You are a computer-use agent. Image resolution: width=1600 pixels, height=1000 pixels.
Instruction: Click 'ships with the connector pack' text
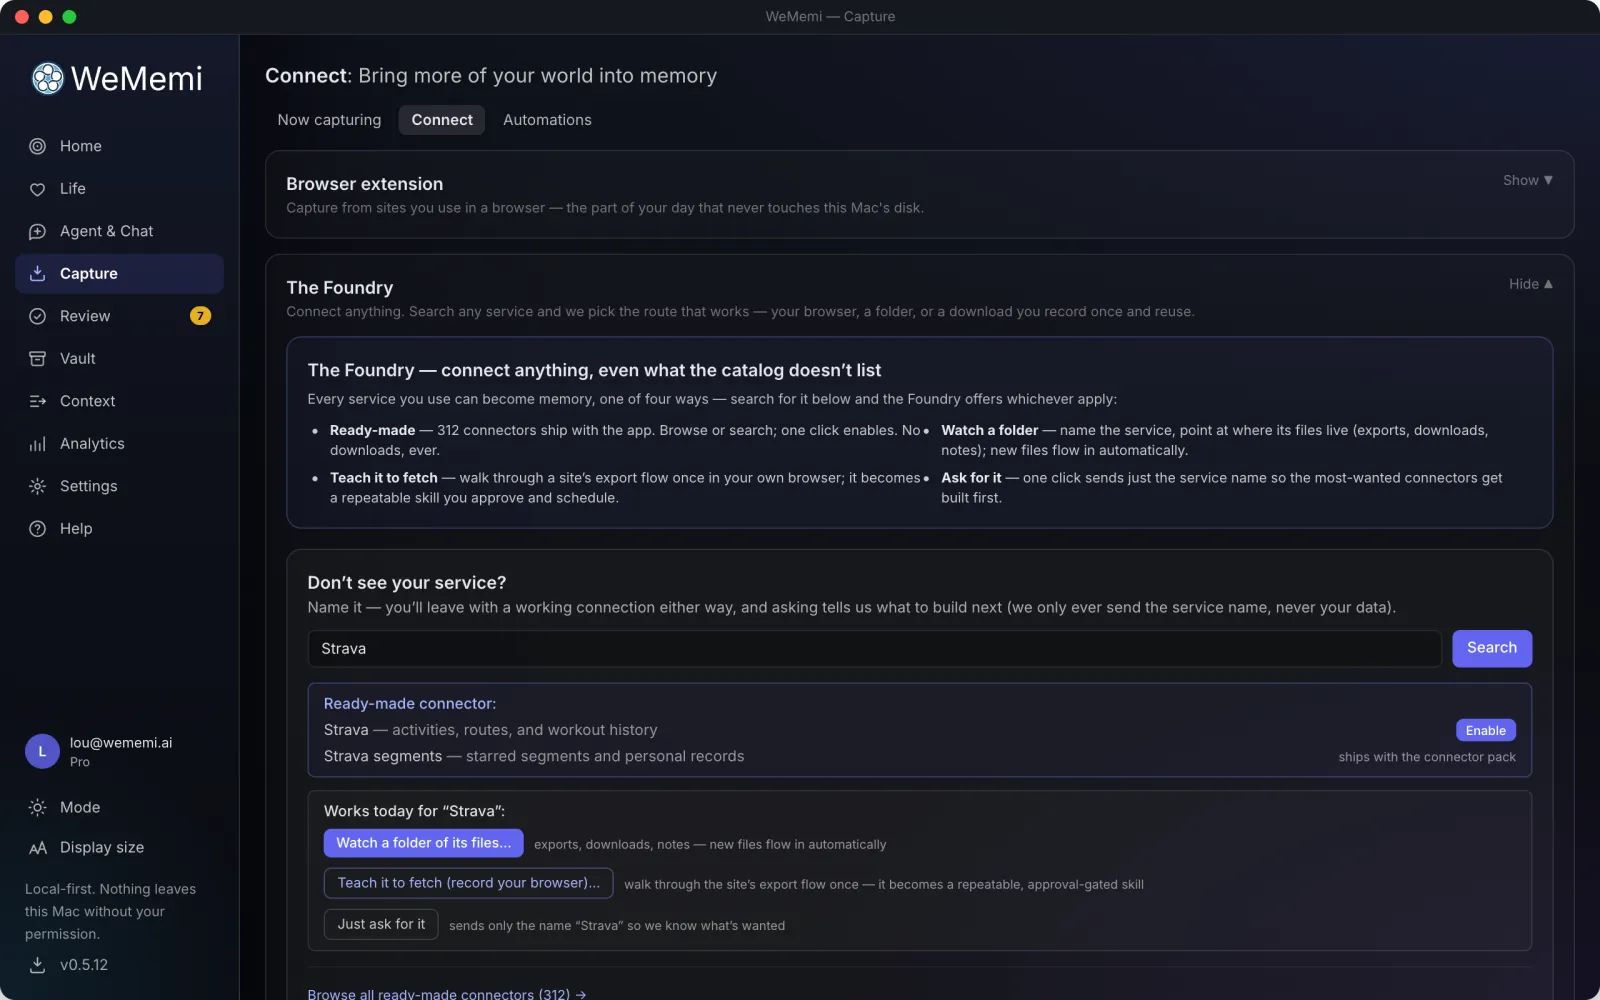click(1427, 757)
